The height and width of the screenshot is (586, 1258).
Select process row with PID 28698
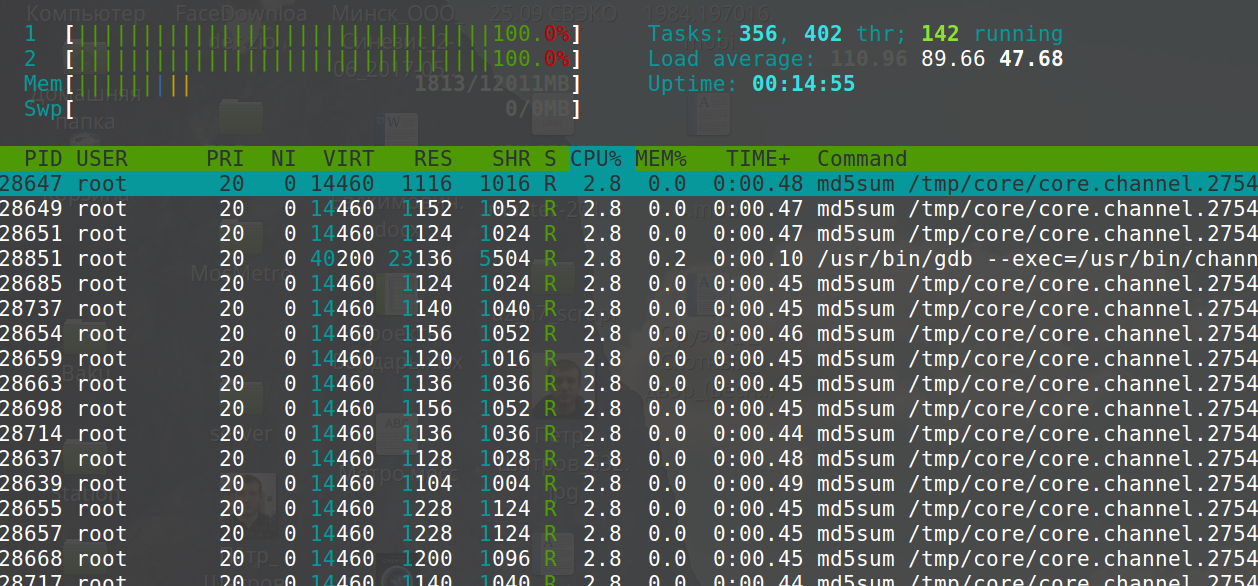click(x=629, y=409)
